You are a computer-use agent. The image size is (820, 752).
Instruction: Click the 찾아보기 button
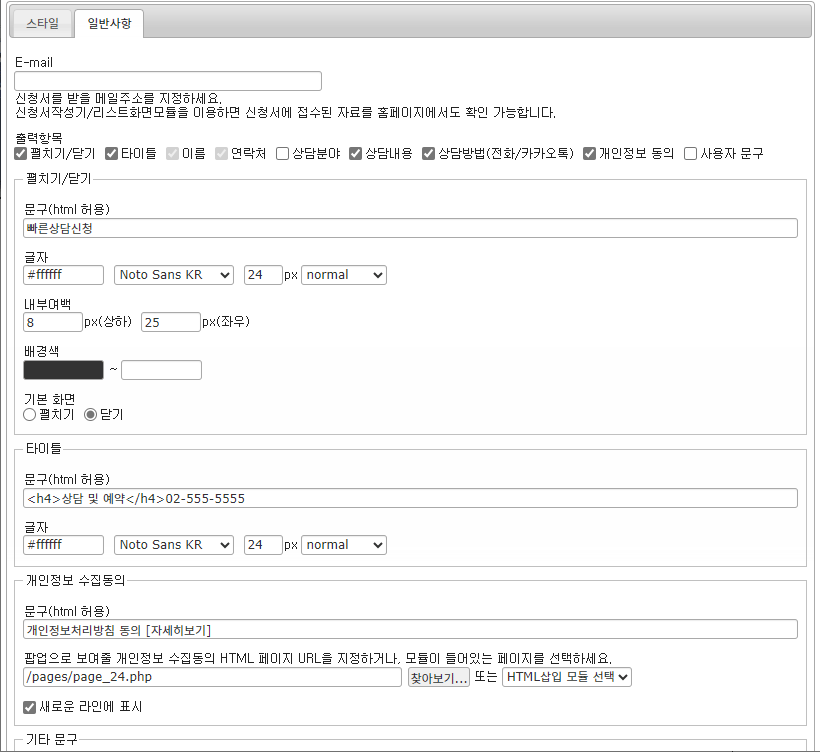tap(438, 676)
